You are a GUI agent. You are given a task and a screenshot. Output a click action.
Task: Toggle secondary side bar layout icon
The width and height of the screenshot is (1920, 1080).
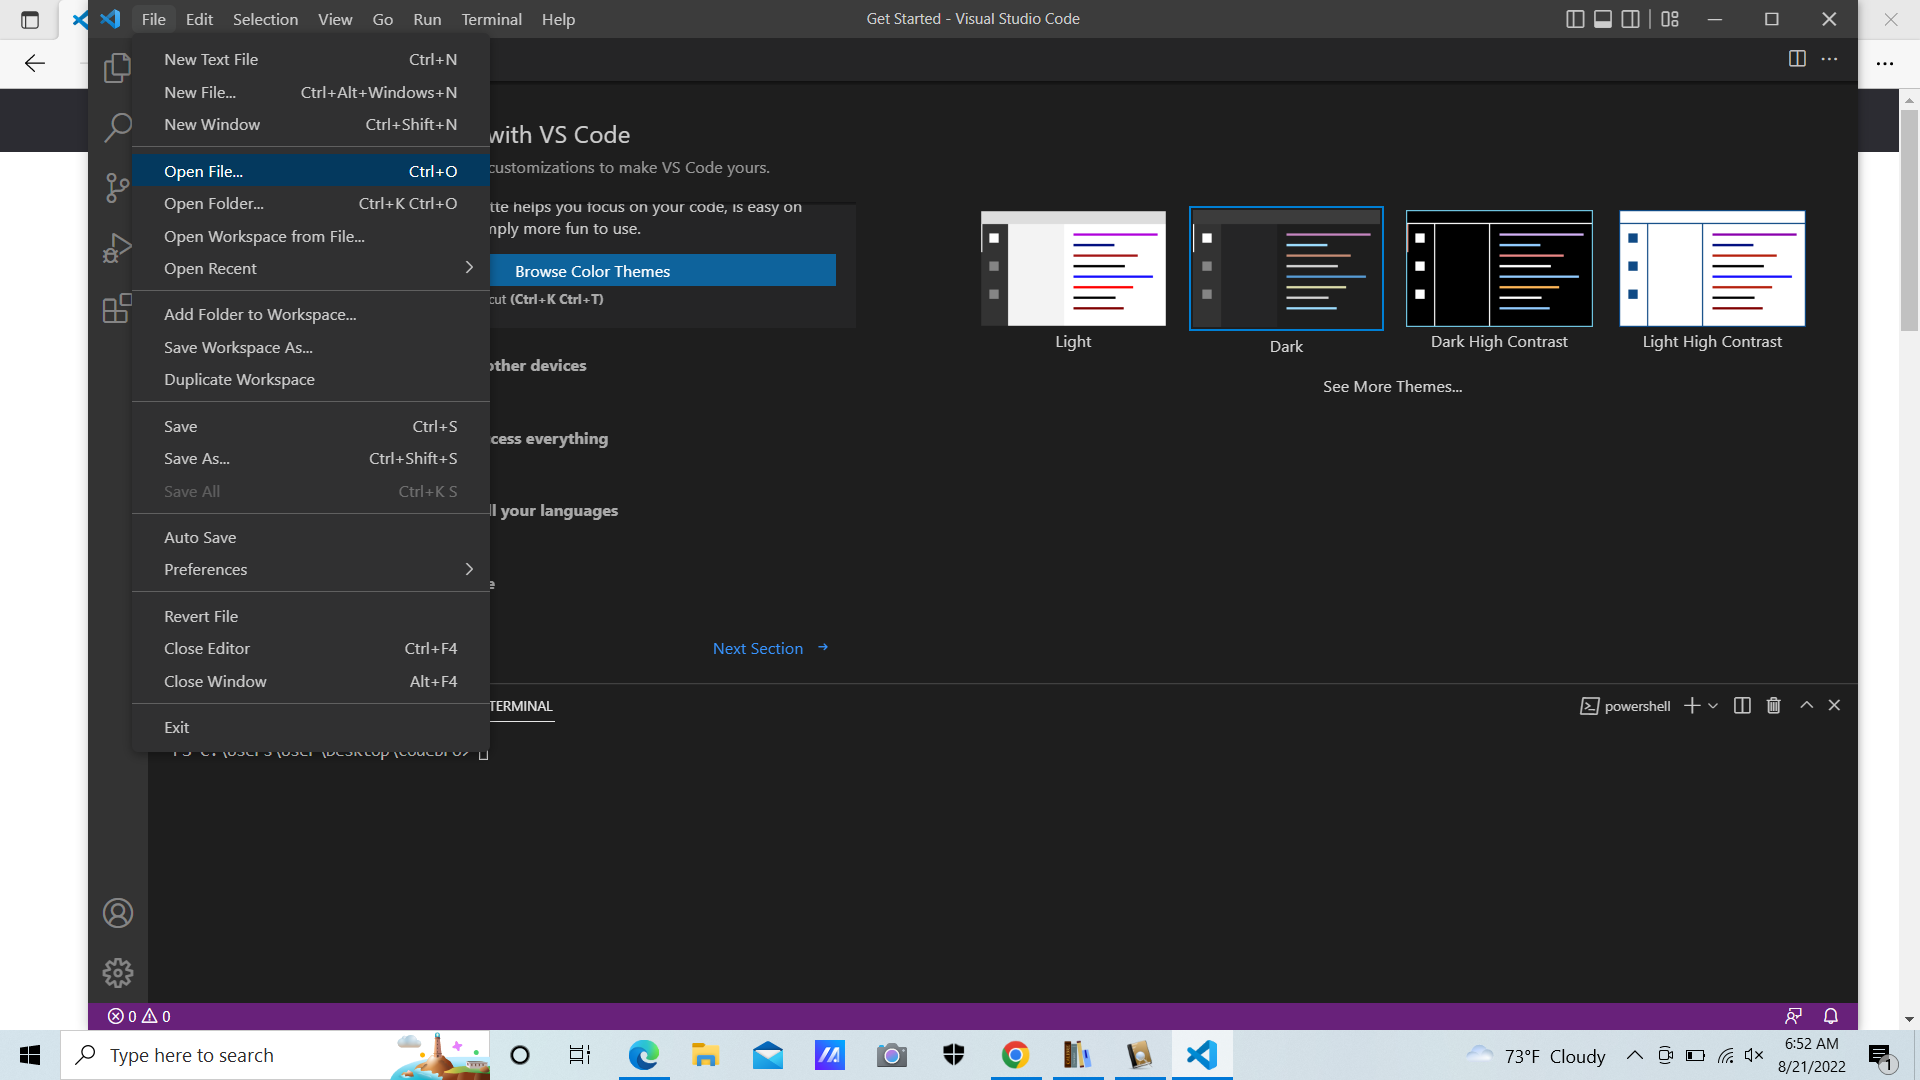click(x=1631, y=19)
